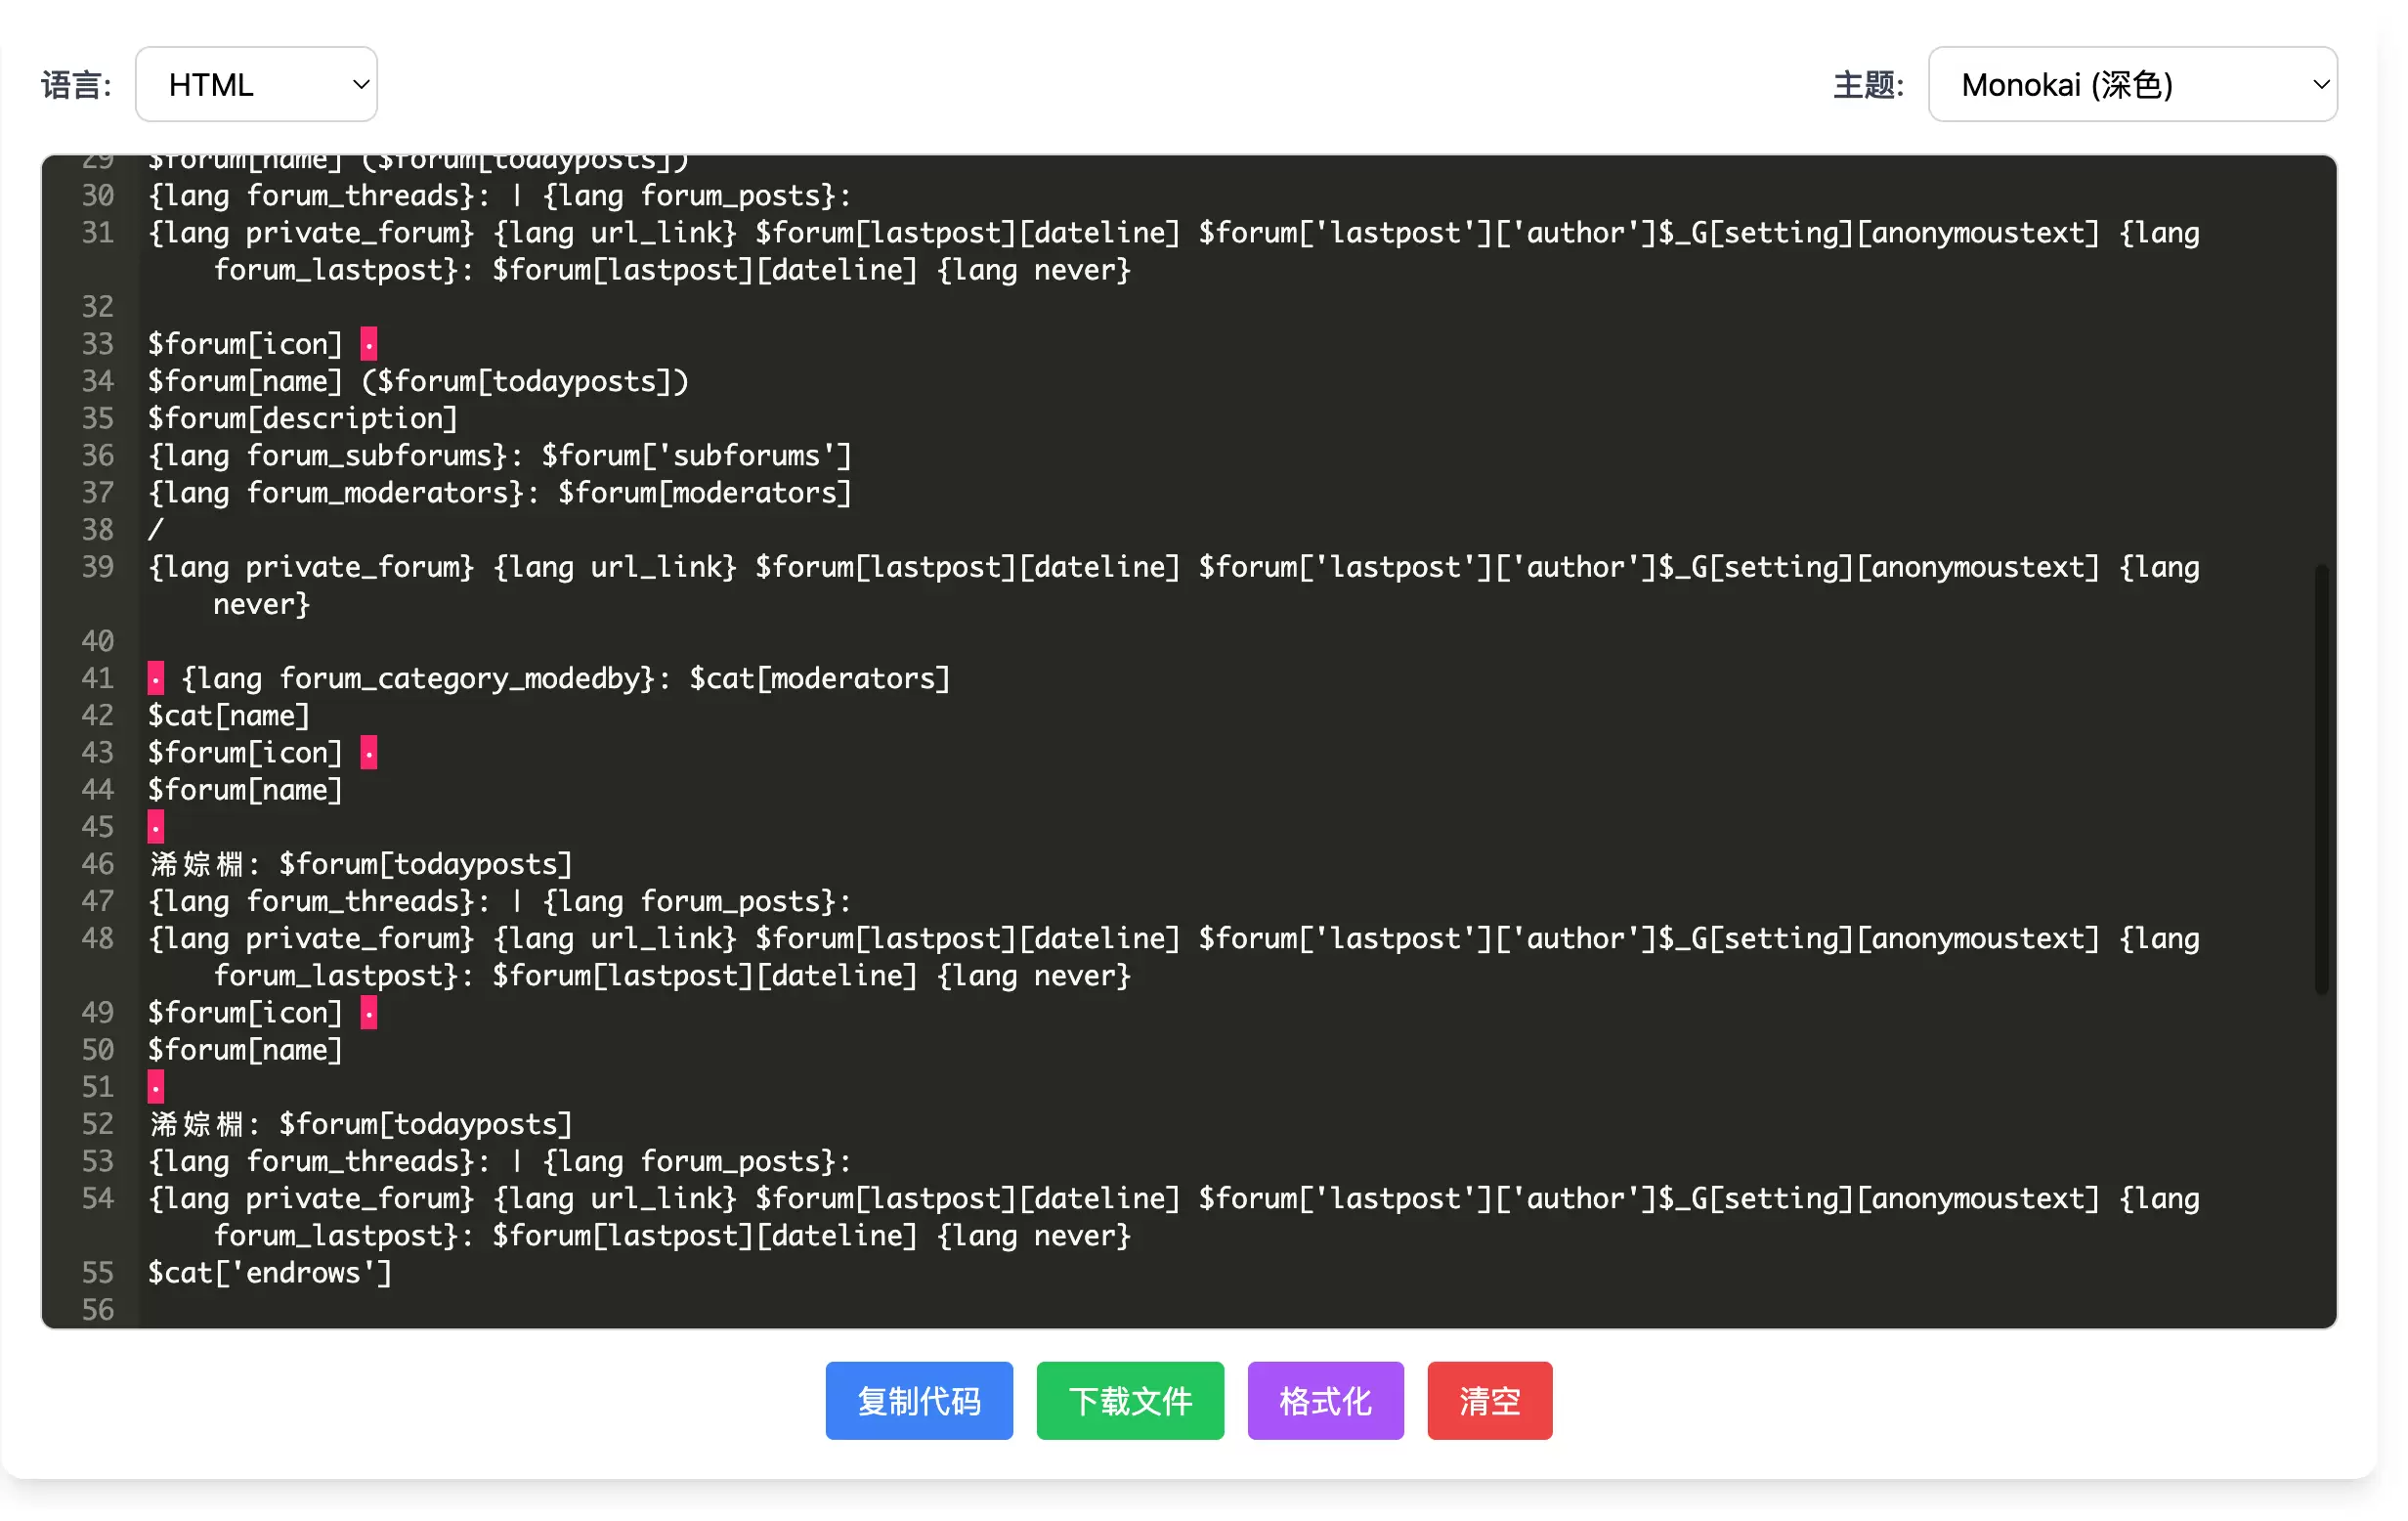Click line number 30 in the gutter
Image resolution: width=2408 pixels, height=1521 pixels.
coord(97,195)
